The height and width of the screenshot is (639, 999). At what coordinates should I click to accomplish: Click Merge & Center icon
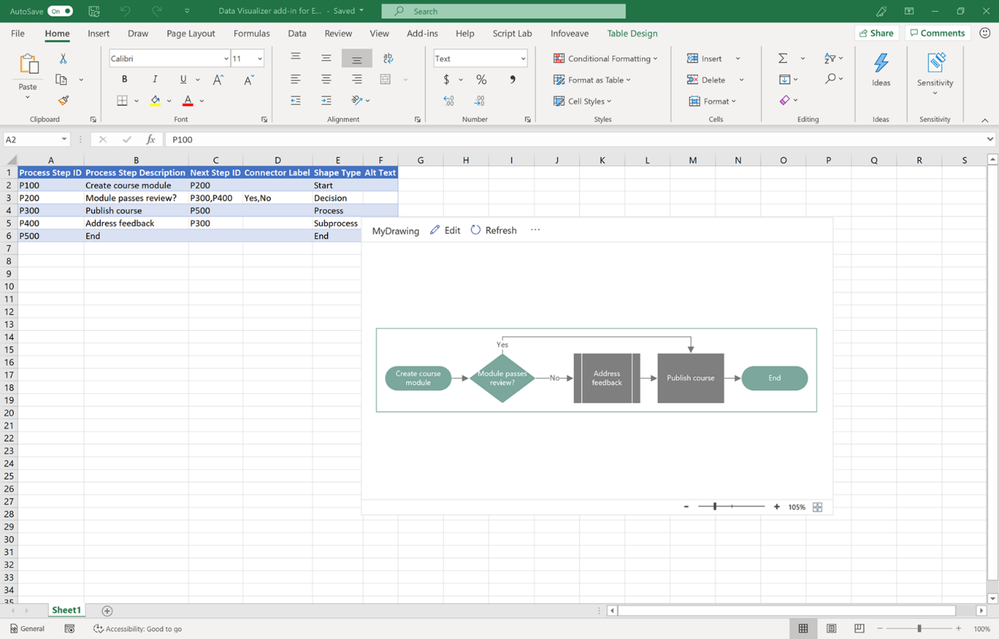click(x=385, y=79)
